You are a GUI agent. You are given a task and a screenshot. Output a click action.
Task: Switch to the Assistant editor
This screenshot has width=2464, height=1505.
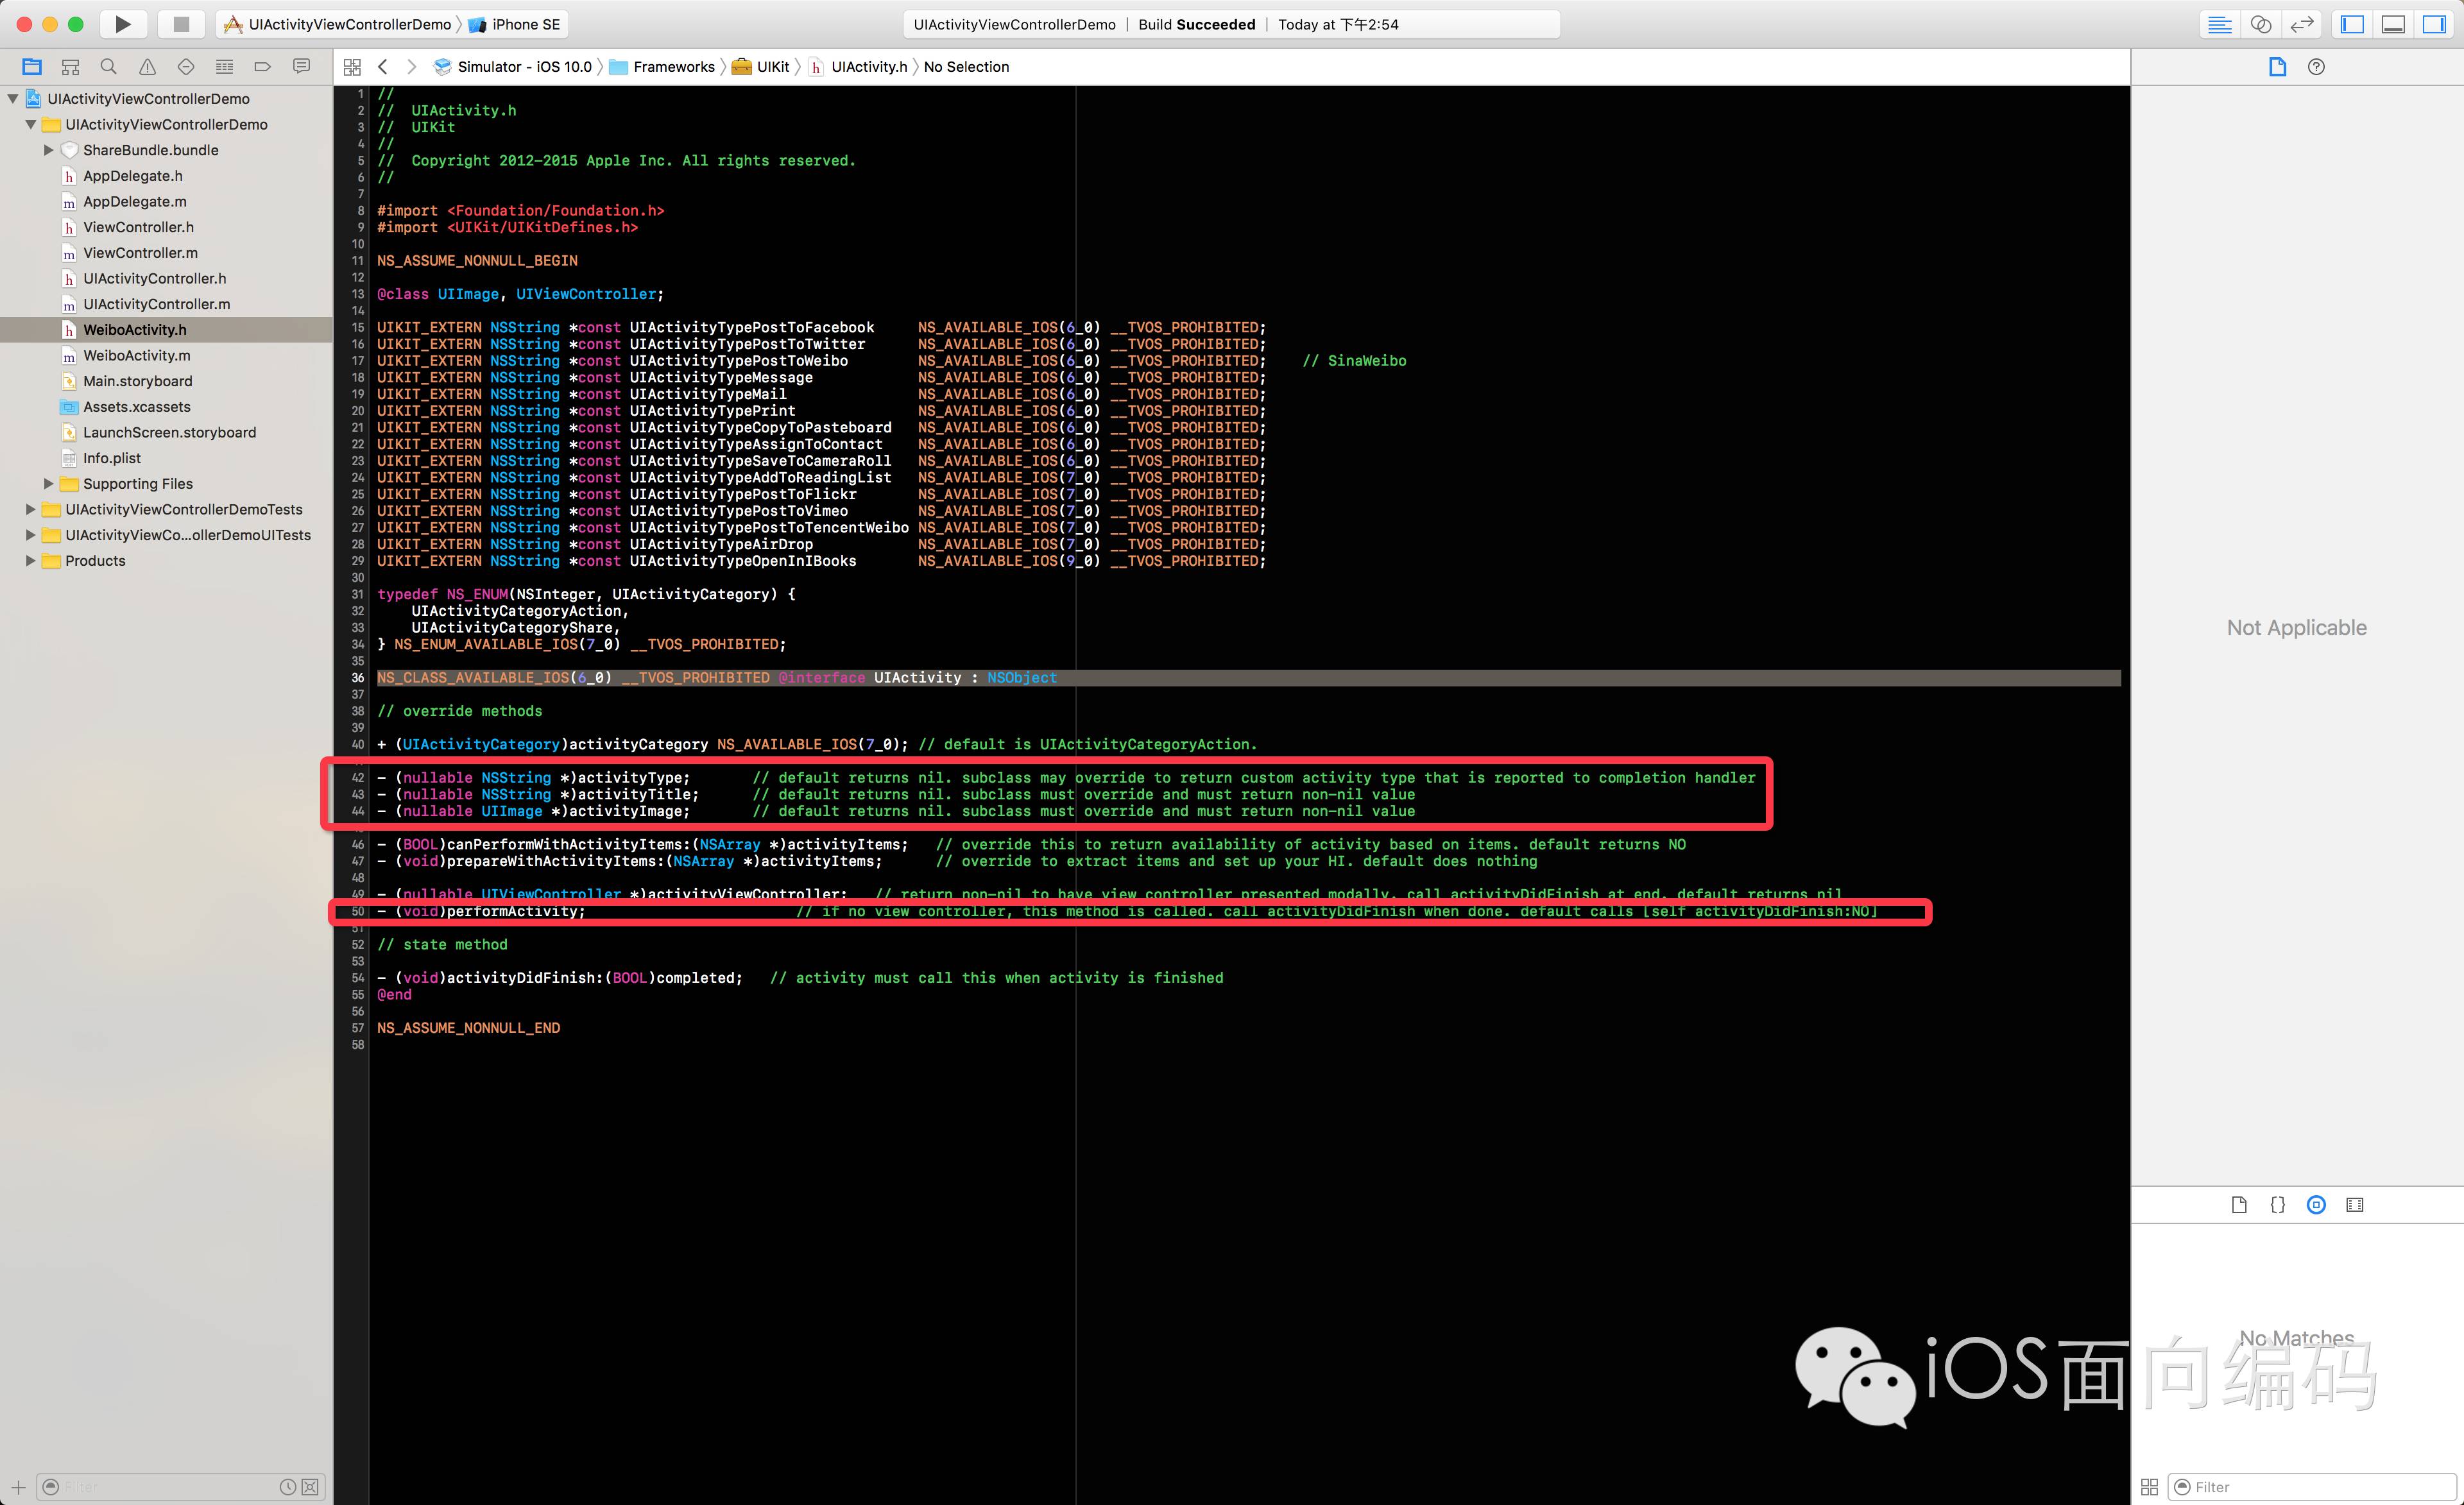pyautogui.click(x=2261, y=24)
